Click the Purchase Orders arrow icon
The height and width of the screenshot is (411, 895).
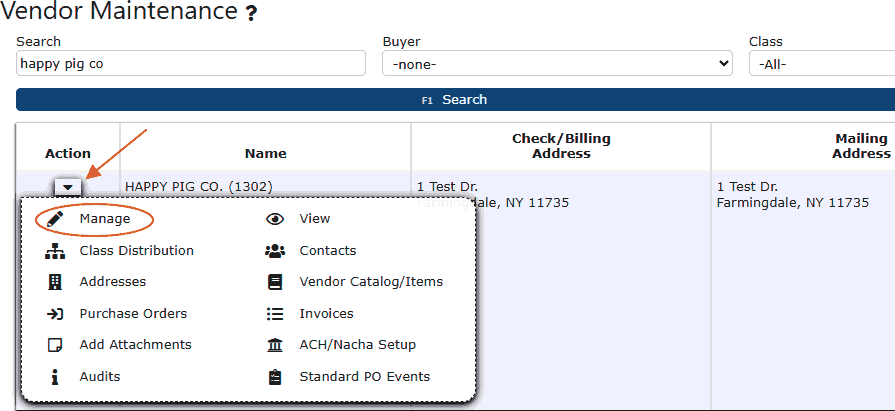(56, 314)
